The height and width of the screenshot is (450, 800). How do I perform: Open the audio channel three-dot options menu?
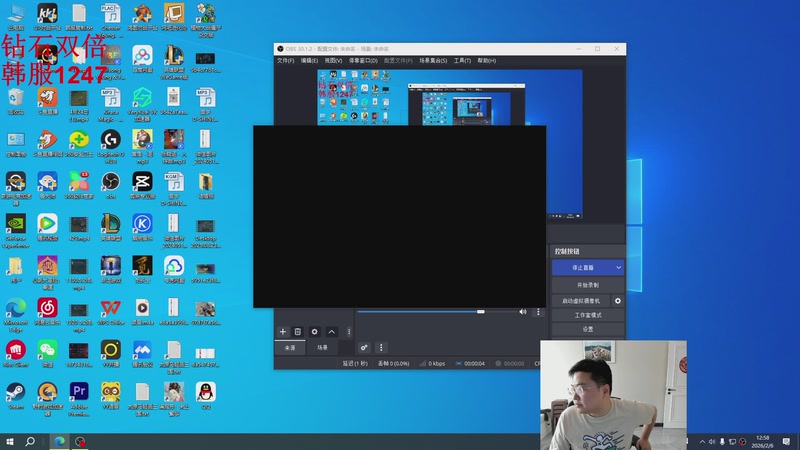[x=538, y=312]
